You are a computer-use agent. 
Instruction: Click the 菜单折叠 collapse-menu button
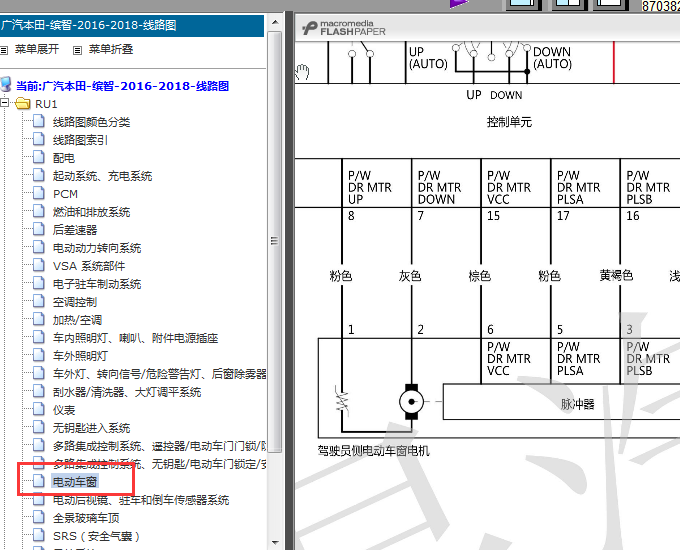[x=111, y=49]
